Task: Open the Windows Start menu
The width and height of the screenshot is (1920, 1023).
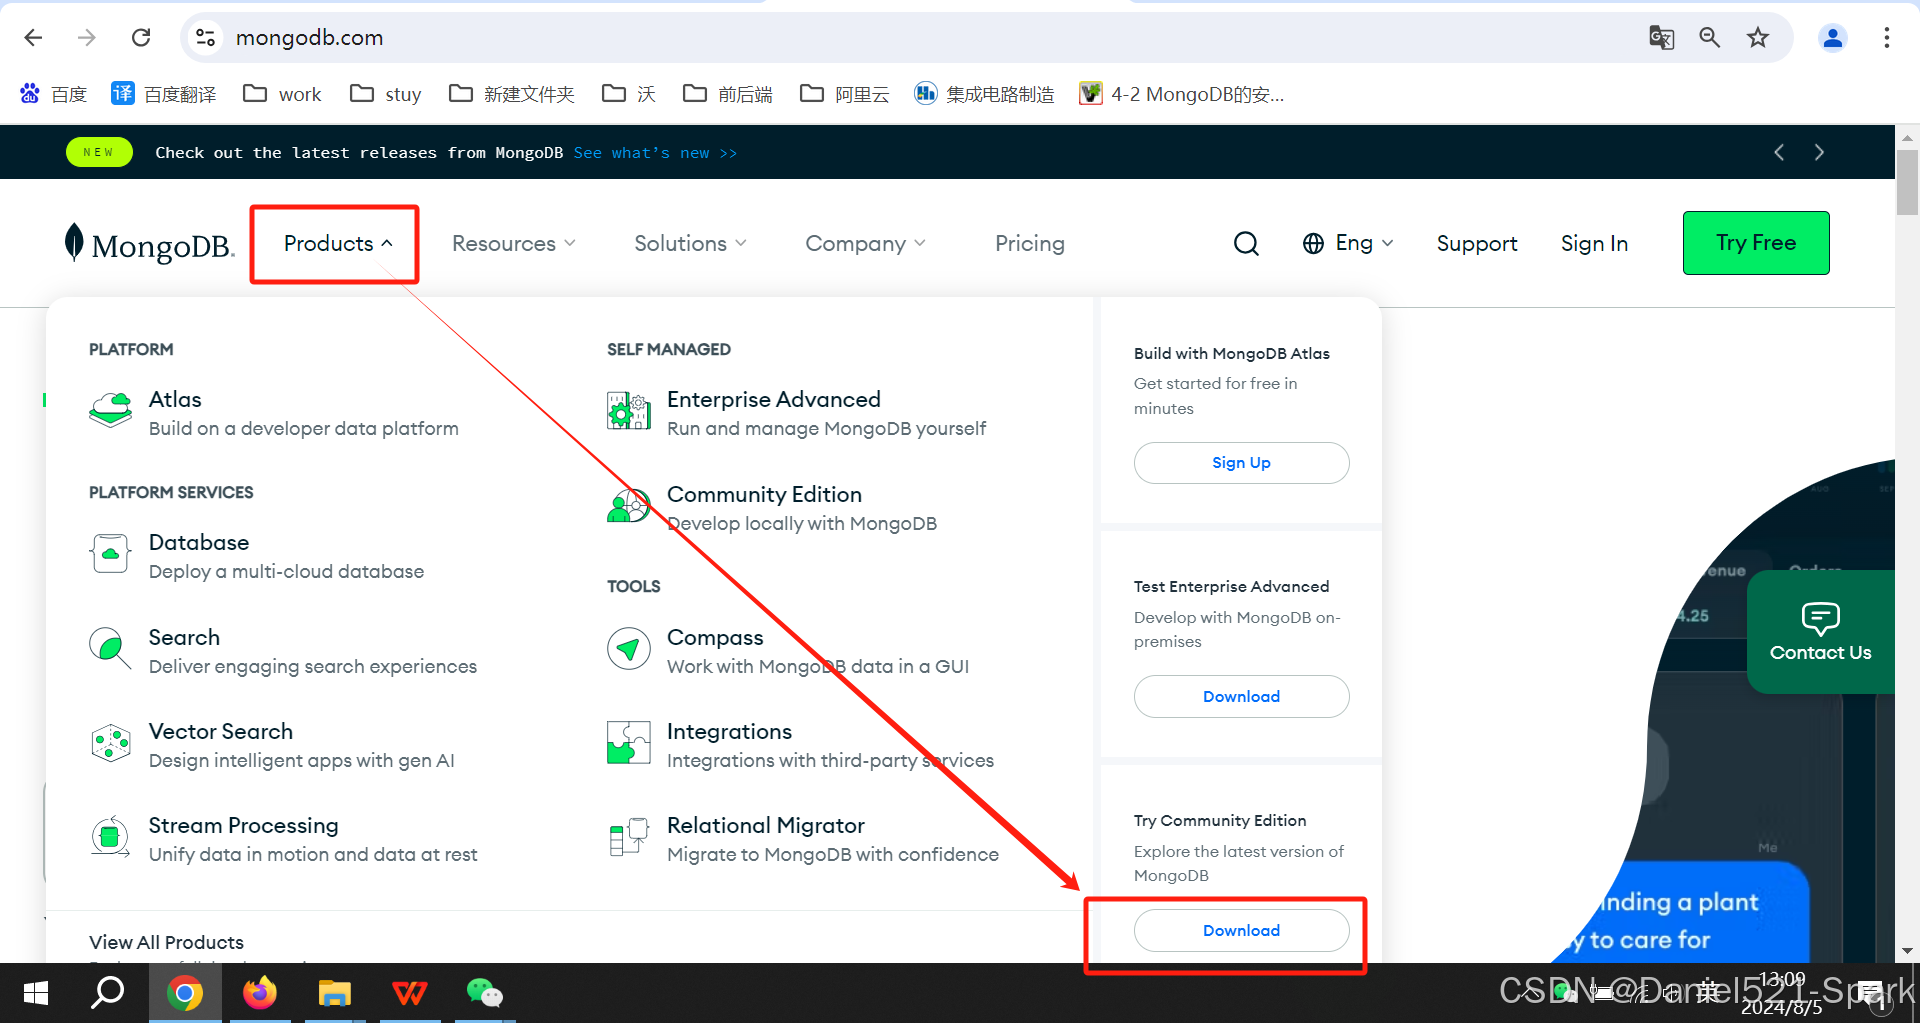Action: point(36,993)
